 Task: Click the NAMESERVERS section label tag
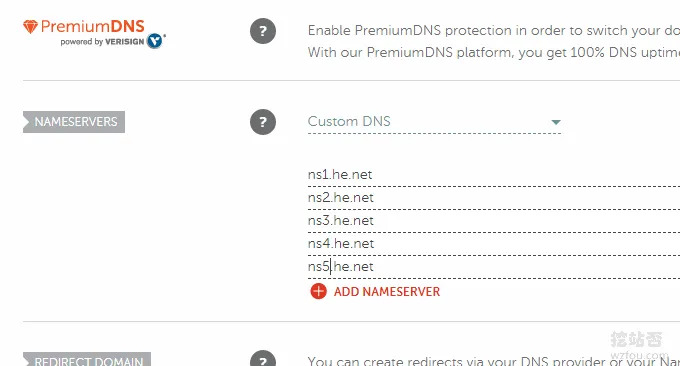(x=74, y=122)
